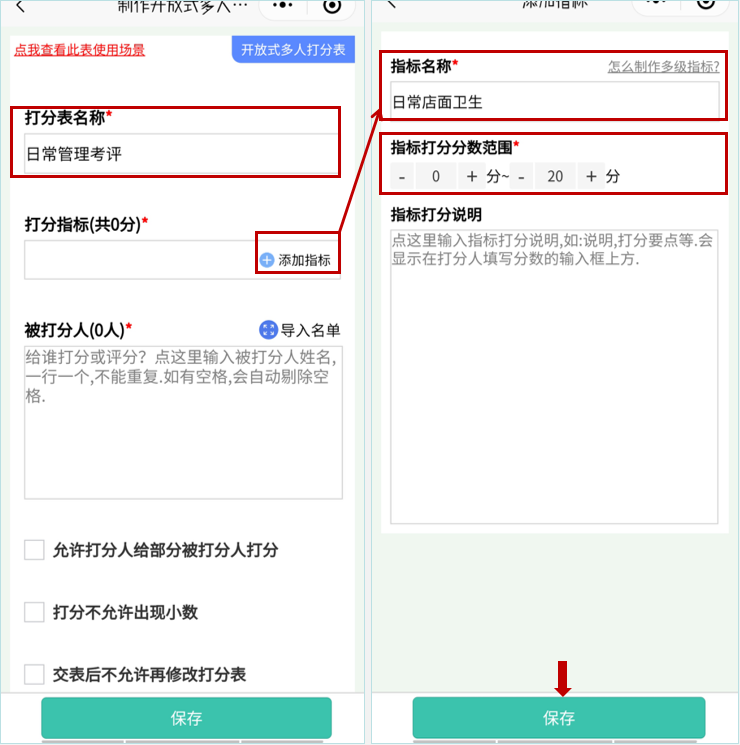Decrease minimum score with minus beside 0

coord(402,176)
